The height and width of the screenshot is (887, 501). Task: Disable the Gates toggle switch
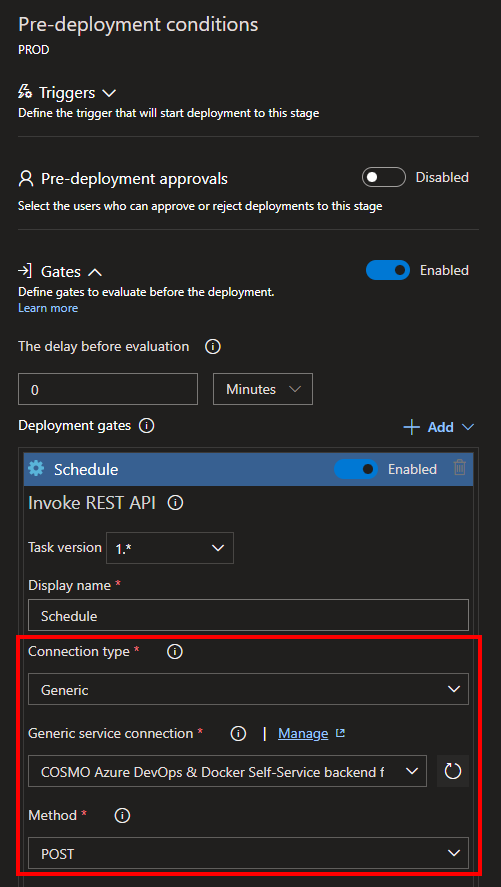point(388,270)
